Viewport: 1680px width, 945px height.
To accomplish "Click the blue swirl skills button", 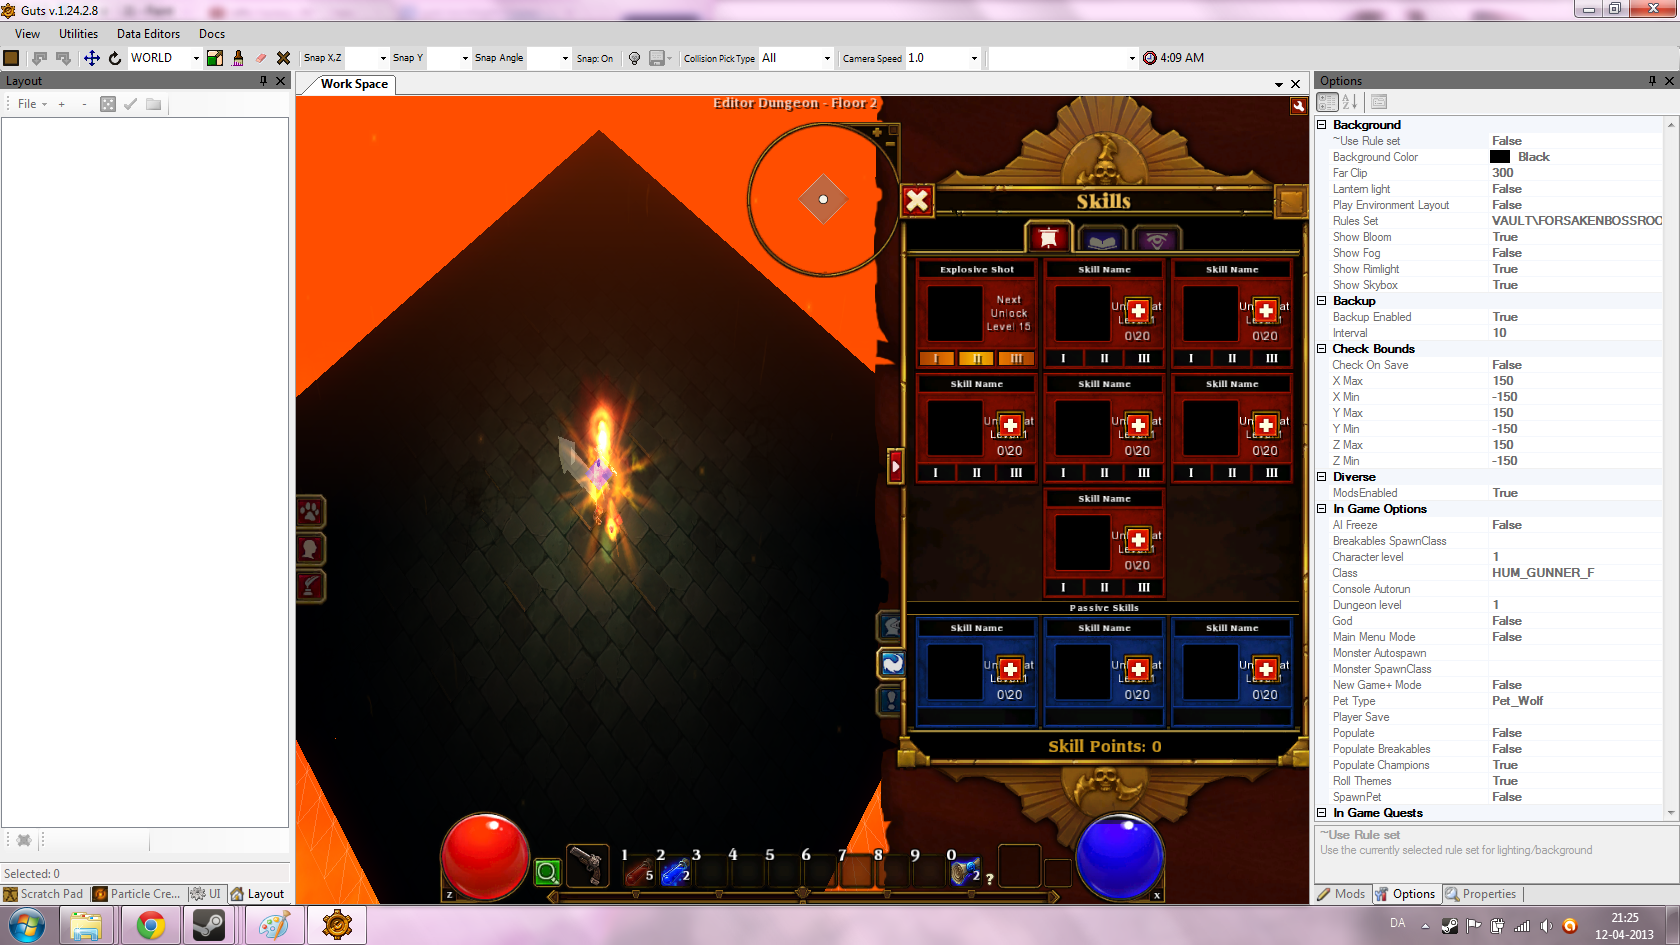I will tap(891, 662).
